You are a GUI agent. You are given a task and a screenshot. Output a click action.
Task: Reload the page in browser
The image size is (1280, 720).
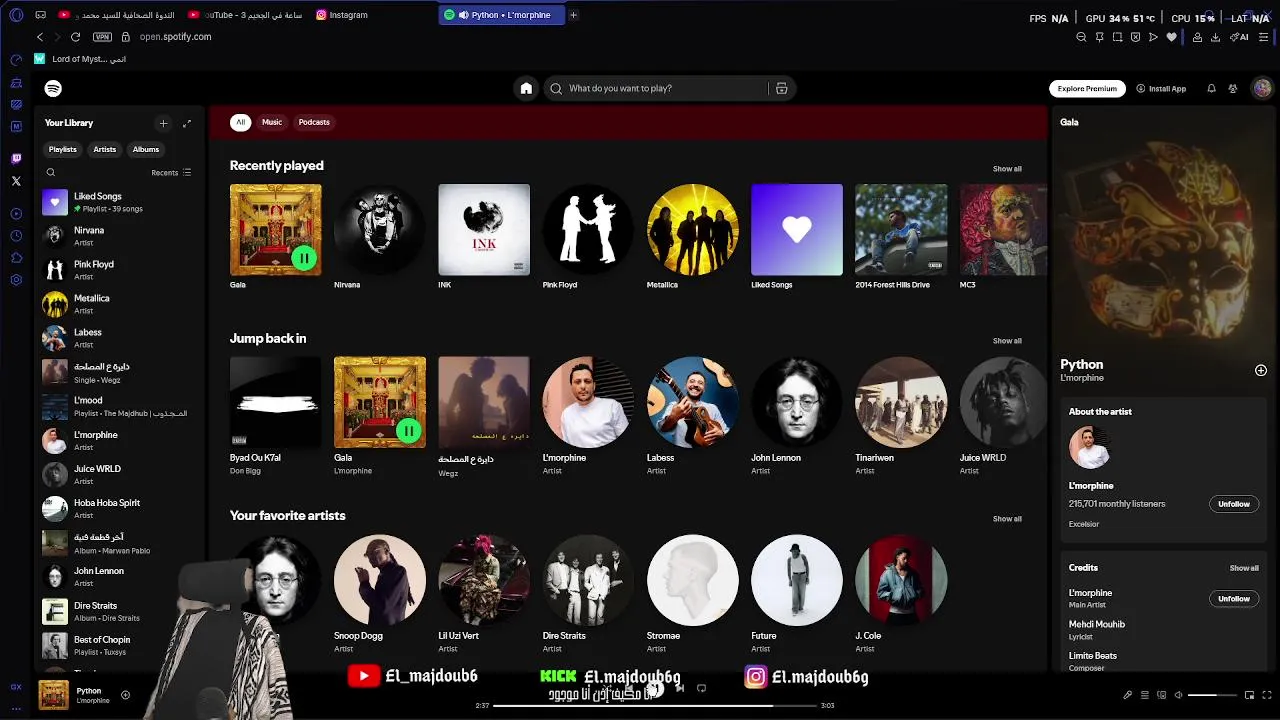tap(75, 37)
